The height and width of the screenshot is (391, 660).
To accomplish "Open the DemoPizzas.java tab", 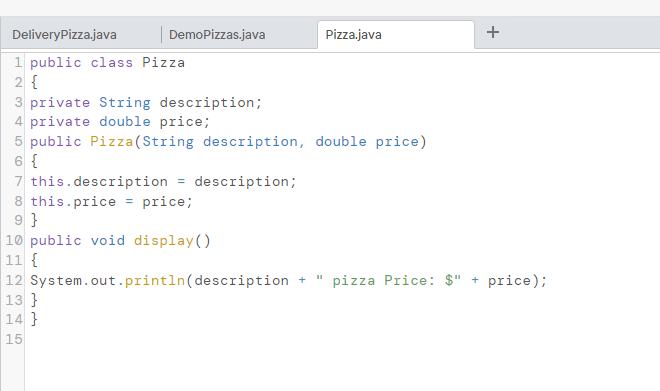I will click(217, 35).
